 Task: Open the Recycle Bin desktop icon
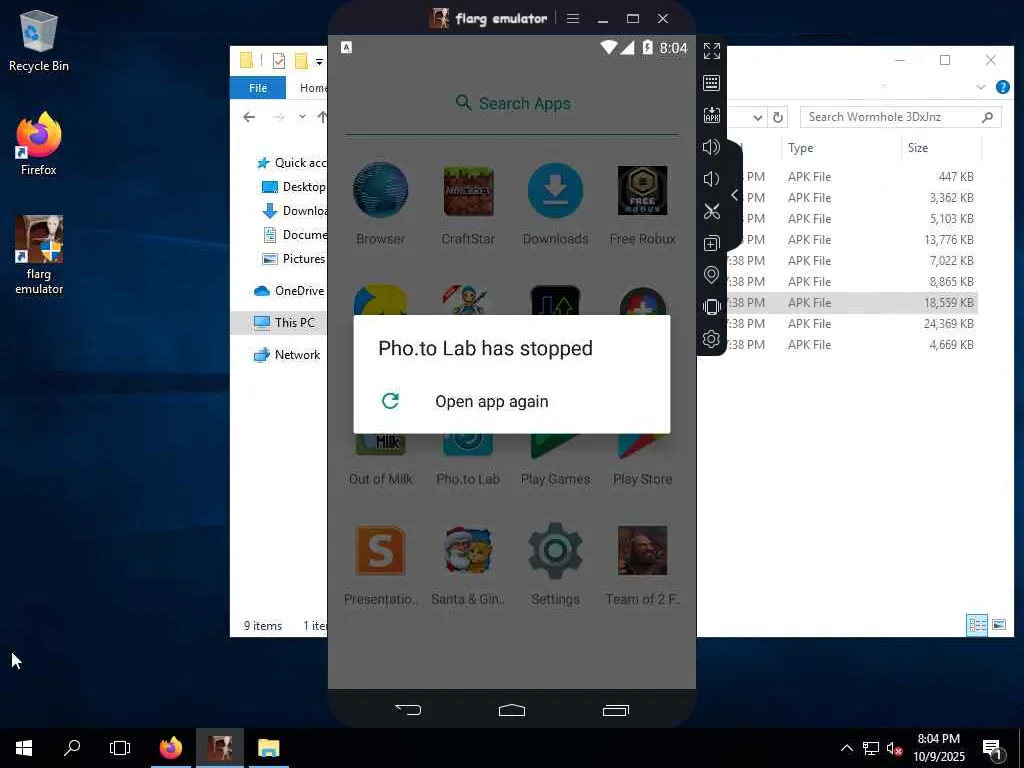pyautogui.click(x=39, y=41)
